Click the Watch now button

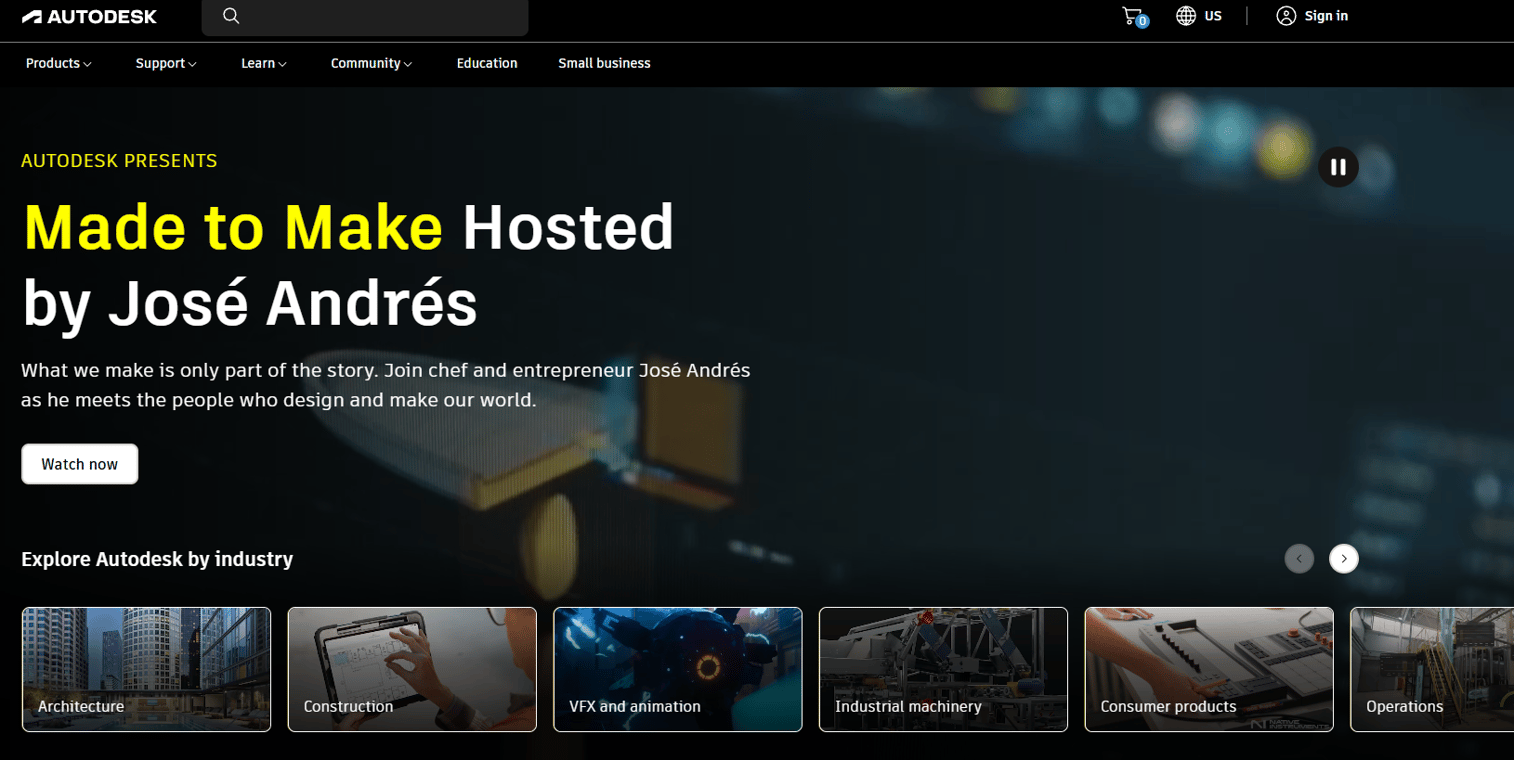point(80,464)
